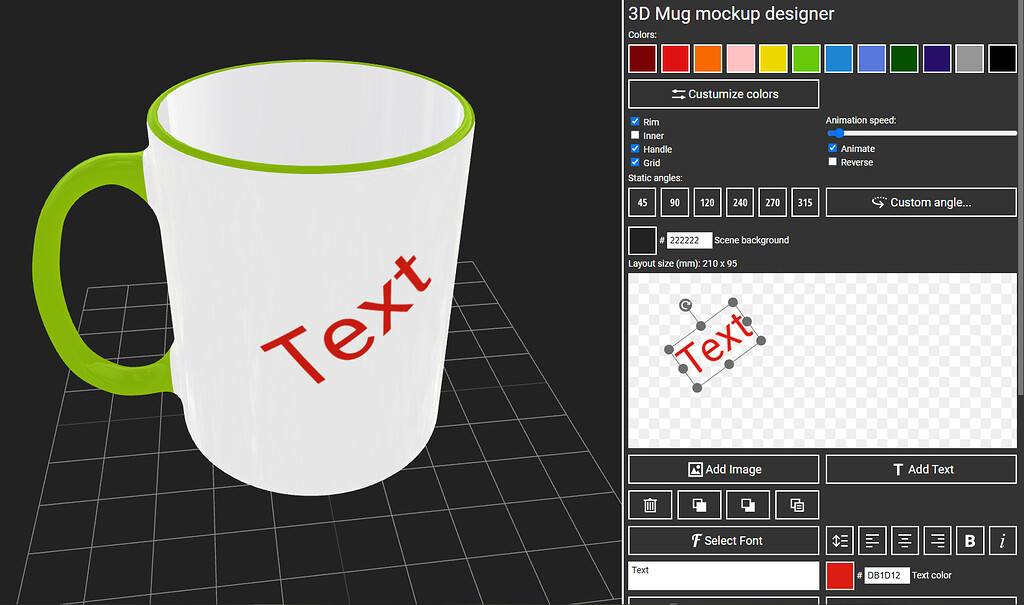Click Add Image to insert an image
1024x605 pixels.
[723, 469]
